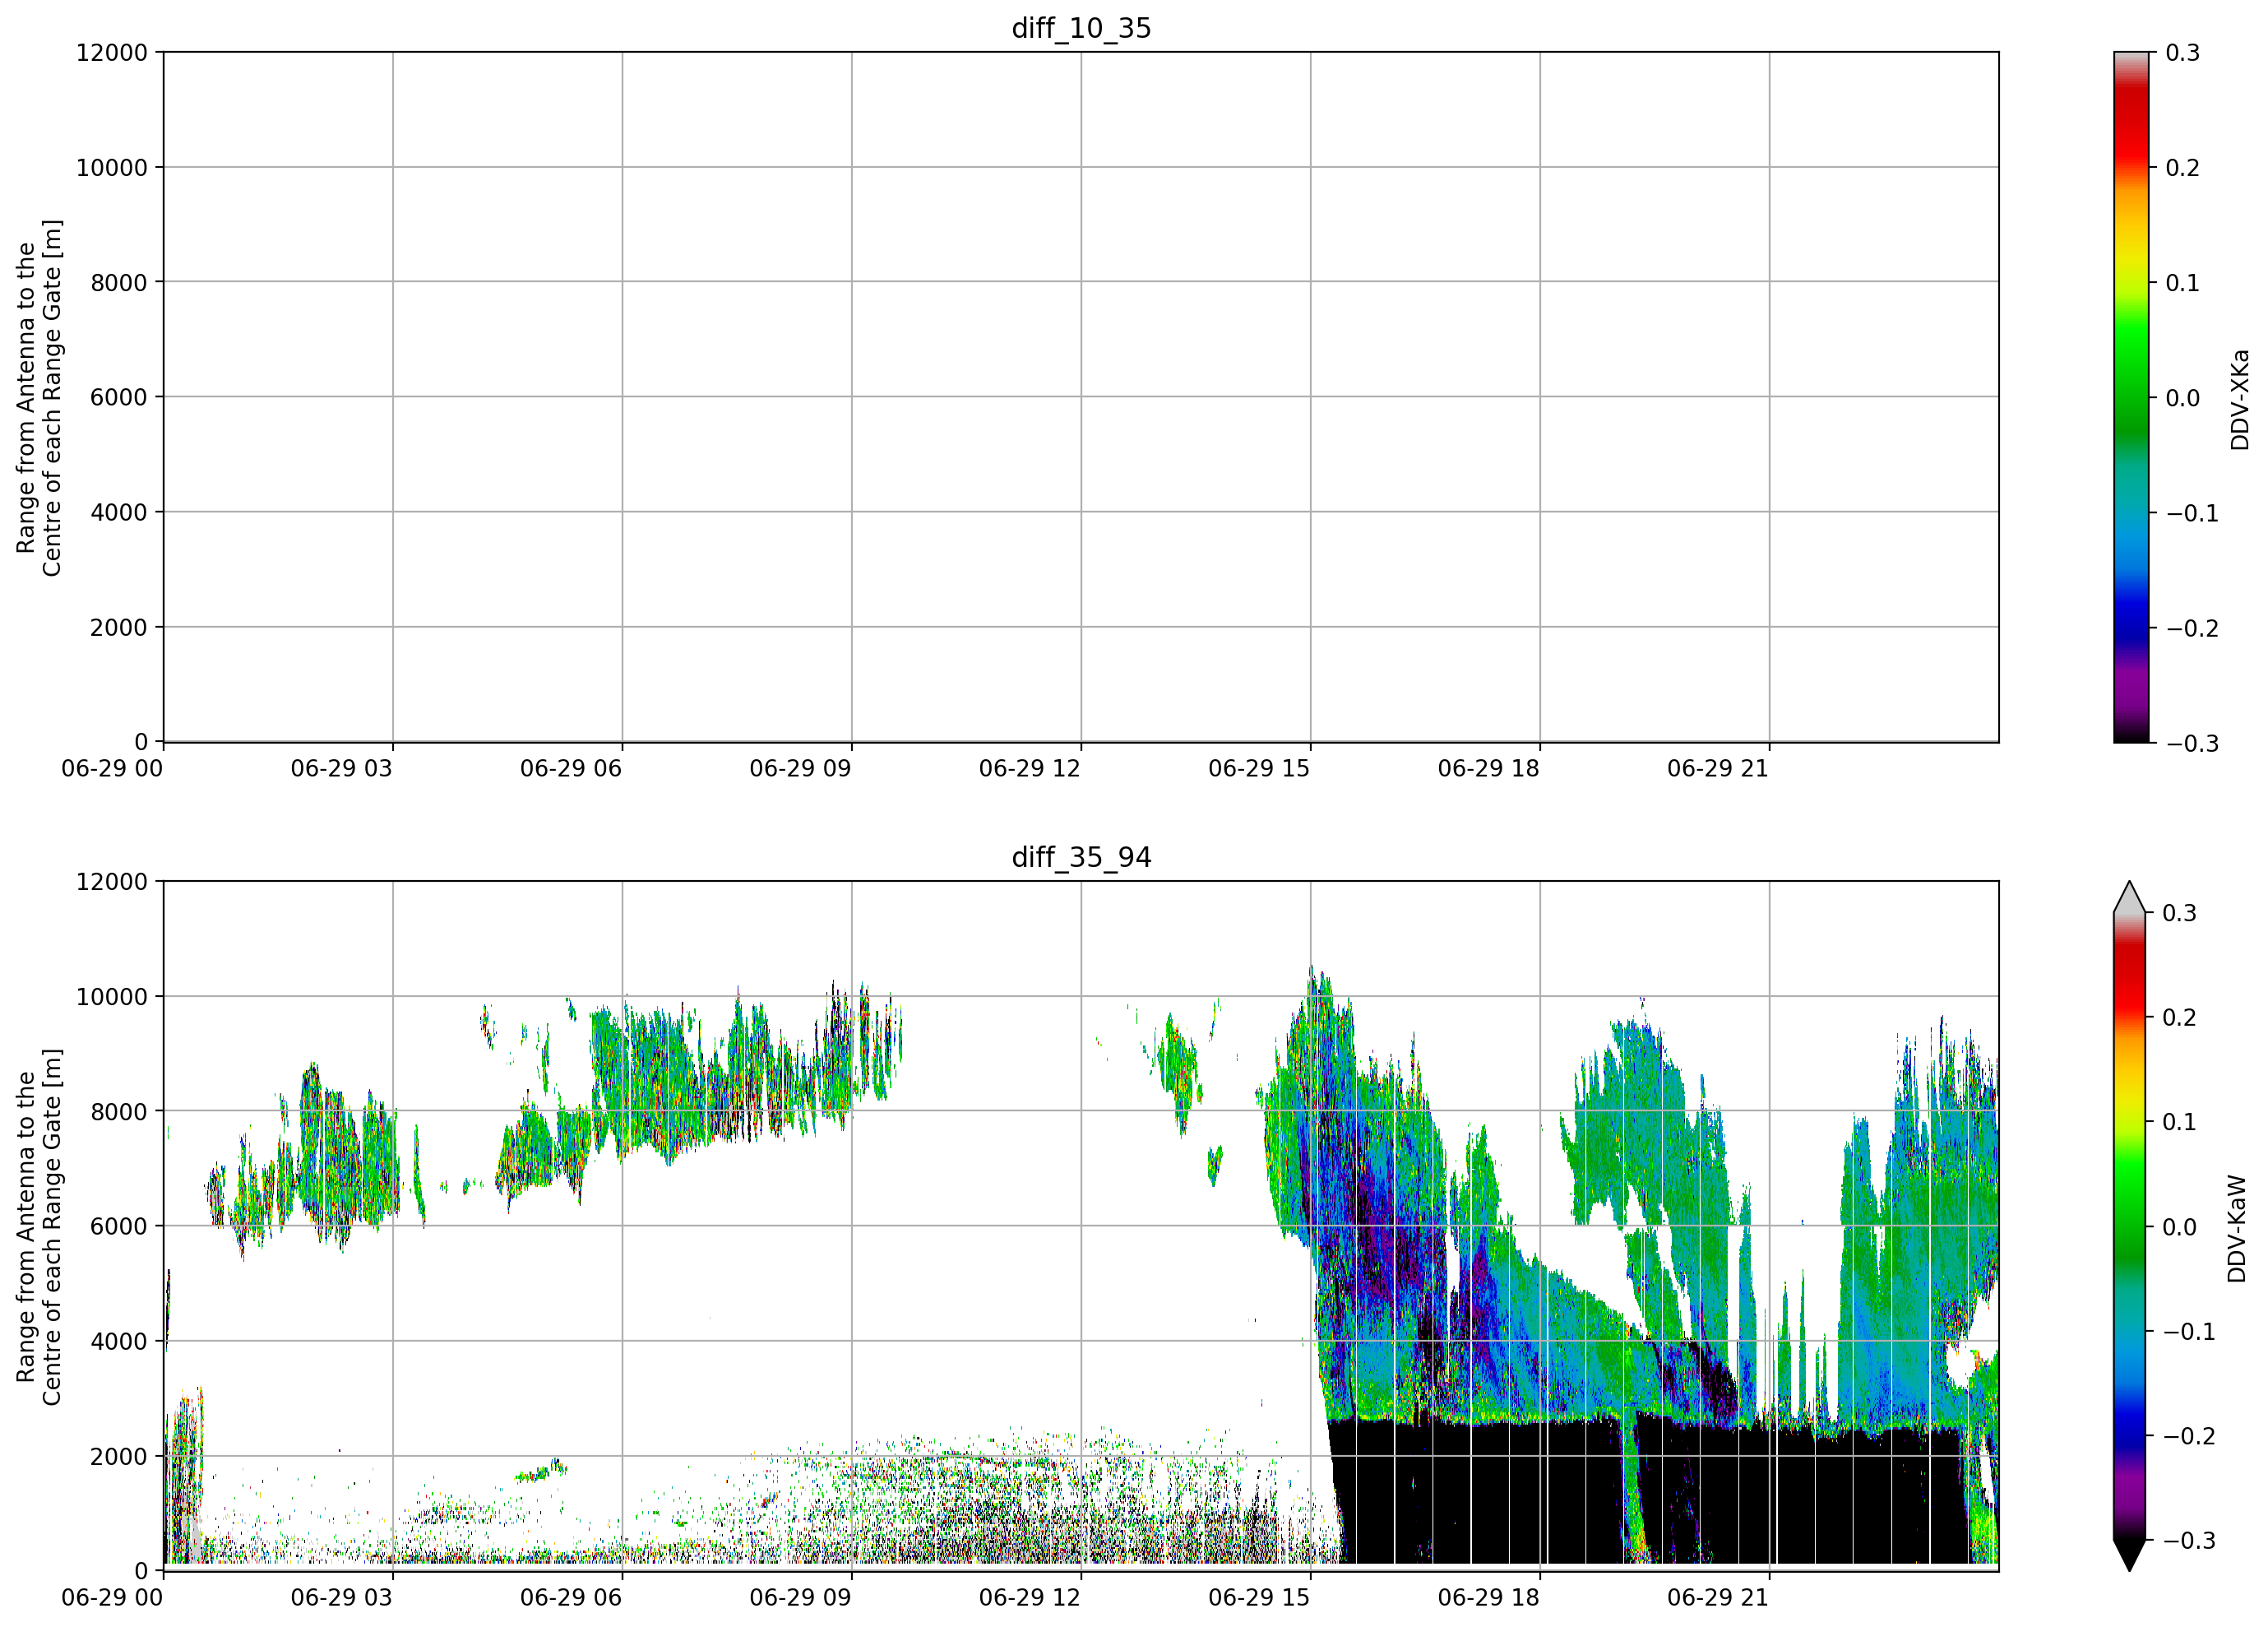Screen dimensions: 2268x1627
Task: Click the diff_35_94 plot title
Action: tap(1081, 857)
